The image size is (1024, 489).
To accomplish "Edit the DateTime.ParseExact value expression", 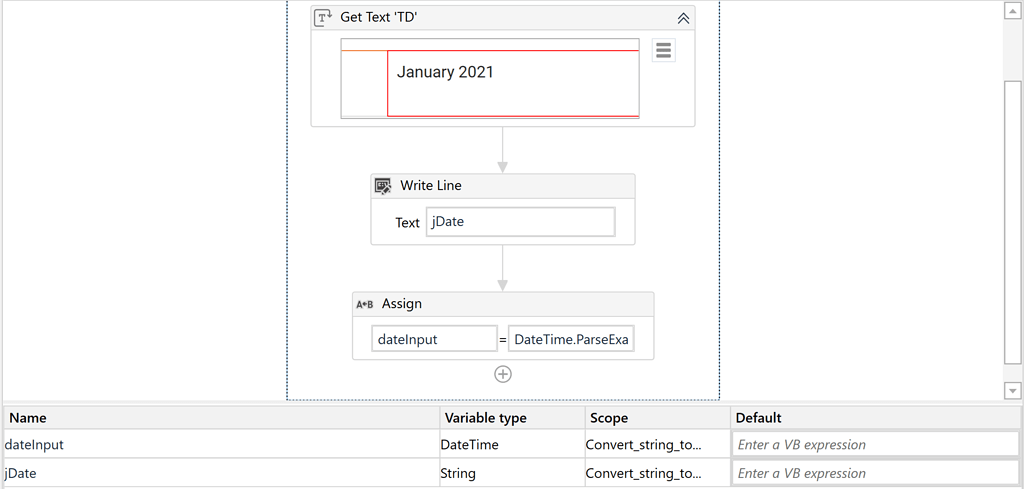I will pyautogui.click(x=570, y=340).
